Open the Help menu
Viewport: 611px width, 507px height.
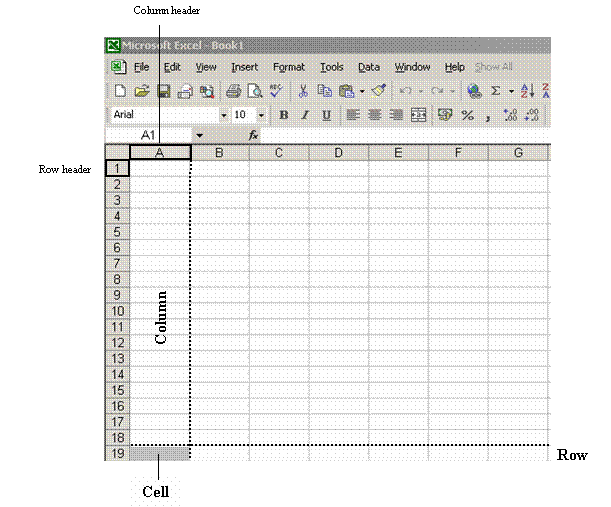[x=454, y=67]
